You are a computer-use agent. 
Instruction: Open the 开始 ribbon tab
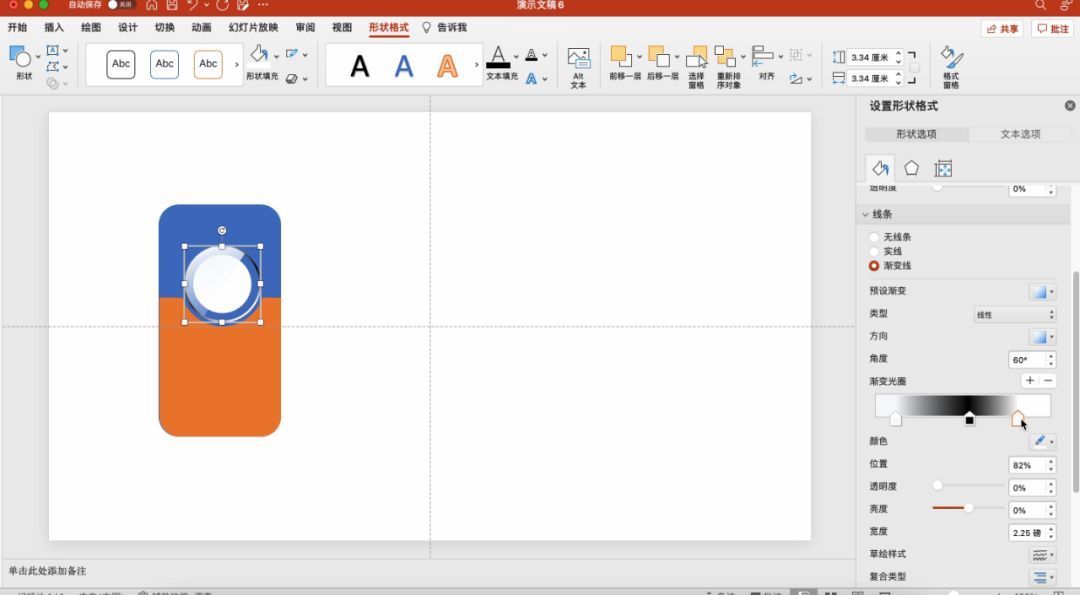pyautogui.click(x=17, y=28)
